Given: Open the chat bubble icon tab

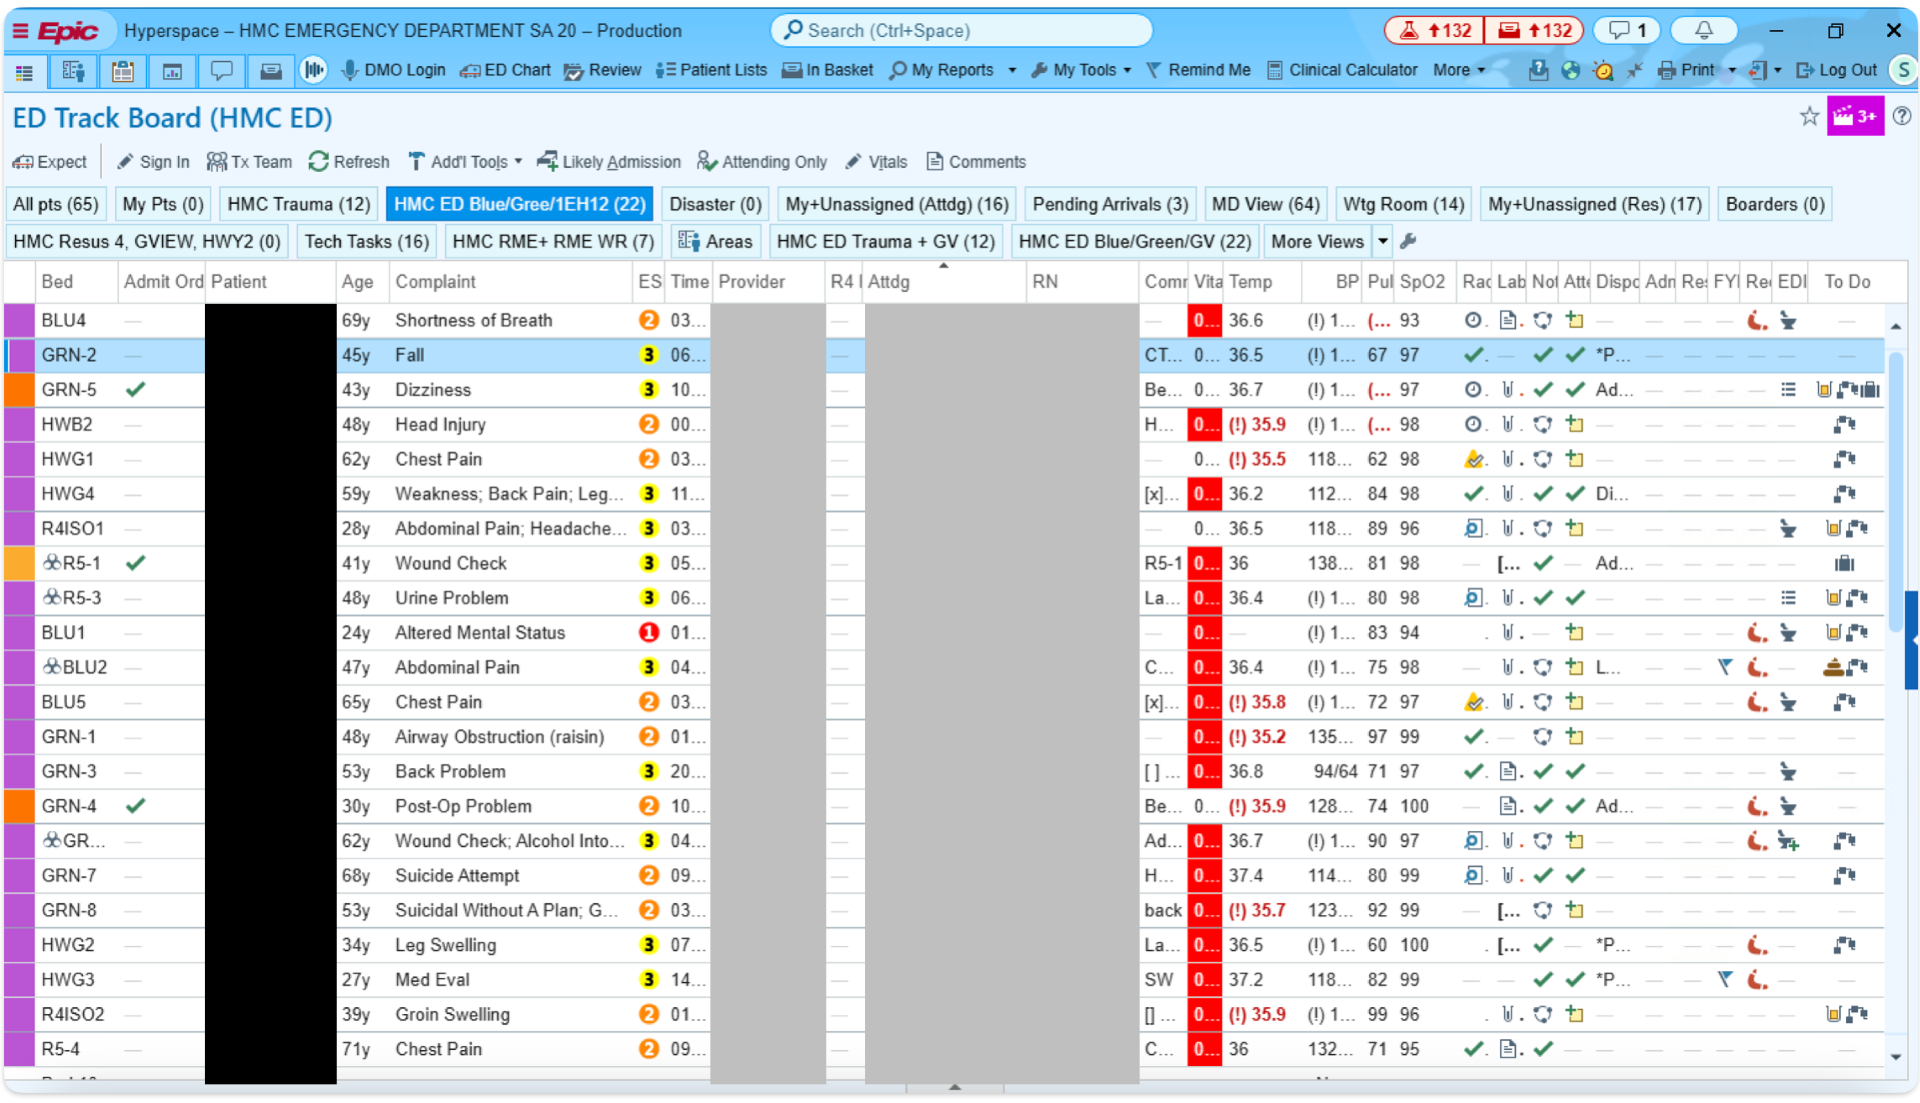Looking at the screenshot, I should (x=221, y=71).
